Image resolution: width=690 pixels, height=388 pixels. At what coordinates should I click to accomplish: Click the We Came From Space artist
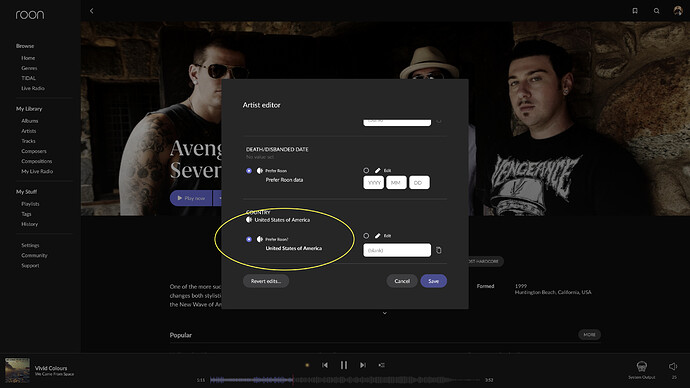55,374
